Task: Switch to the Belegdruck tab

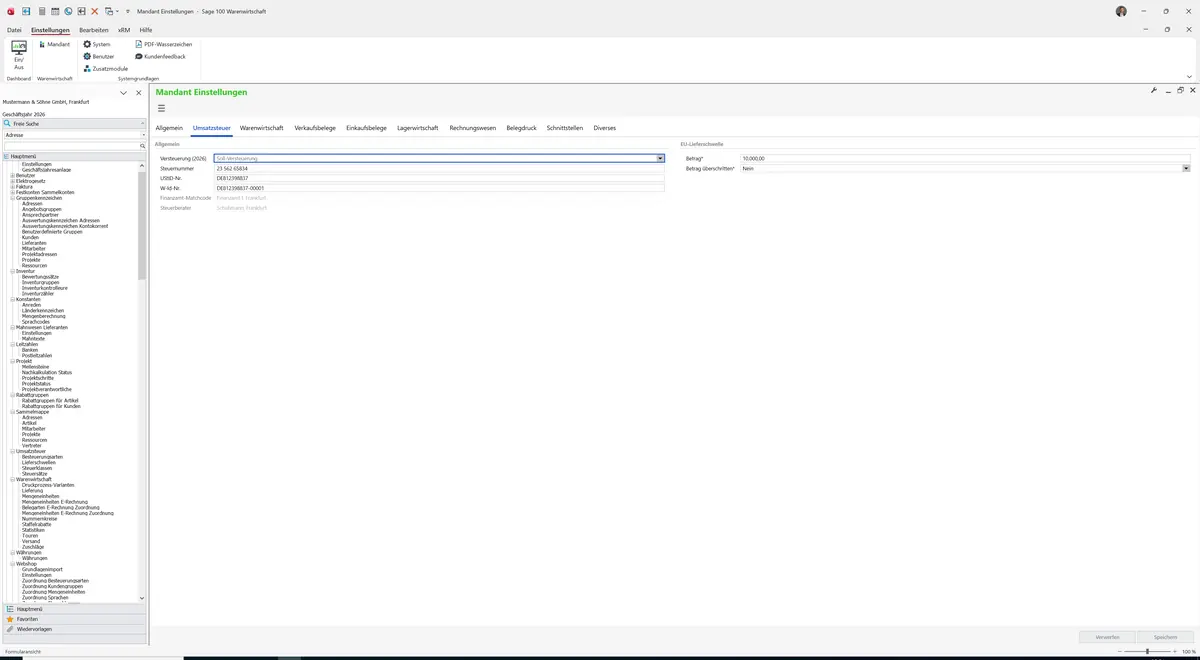Action: pos(522,128)
